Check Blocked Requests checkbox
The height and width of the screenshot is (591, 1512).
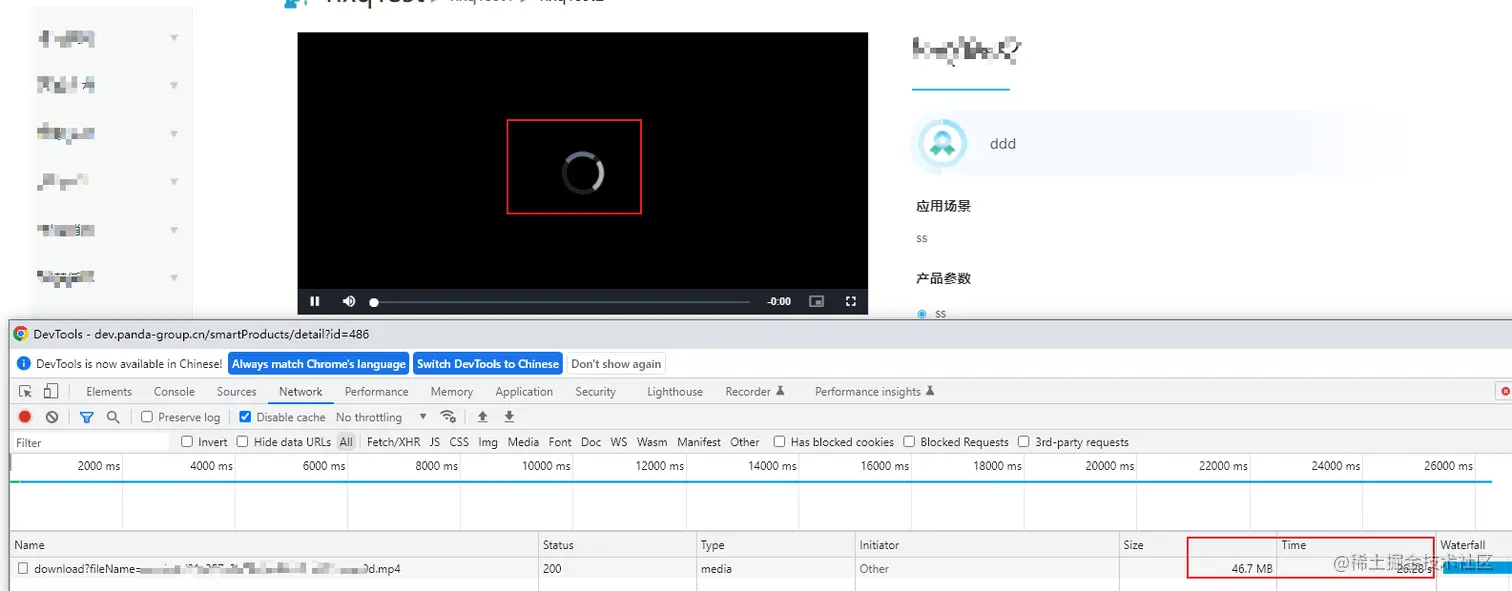[910, 442]
